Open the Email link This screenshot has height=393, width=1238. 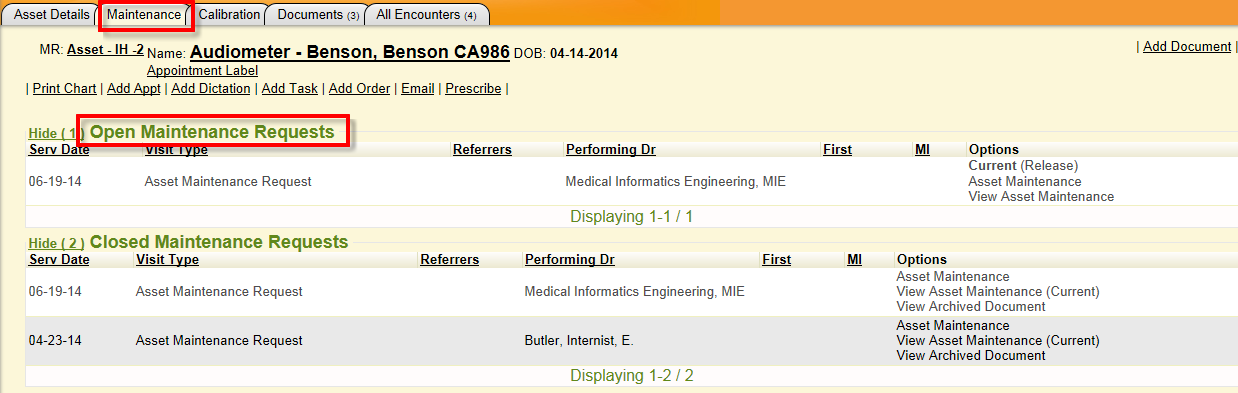point(418,88)
